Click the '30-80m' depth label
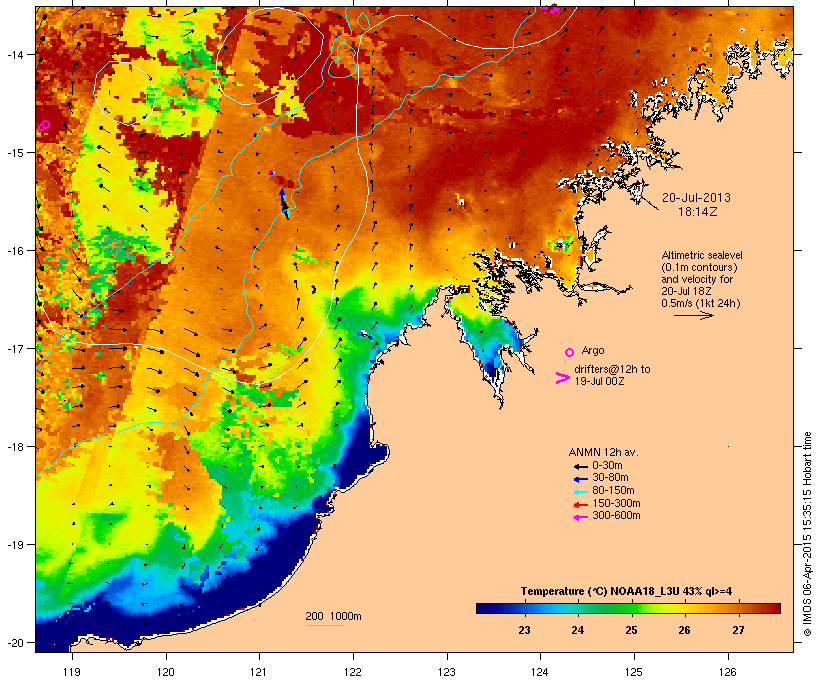This screenshot has width=820, height=680. click(610, 478)
